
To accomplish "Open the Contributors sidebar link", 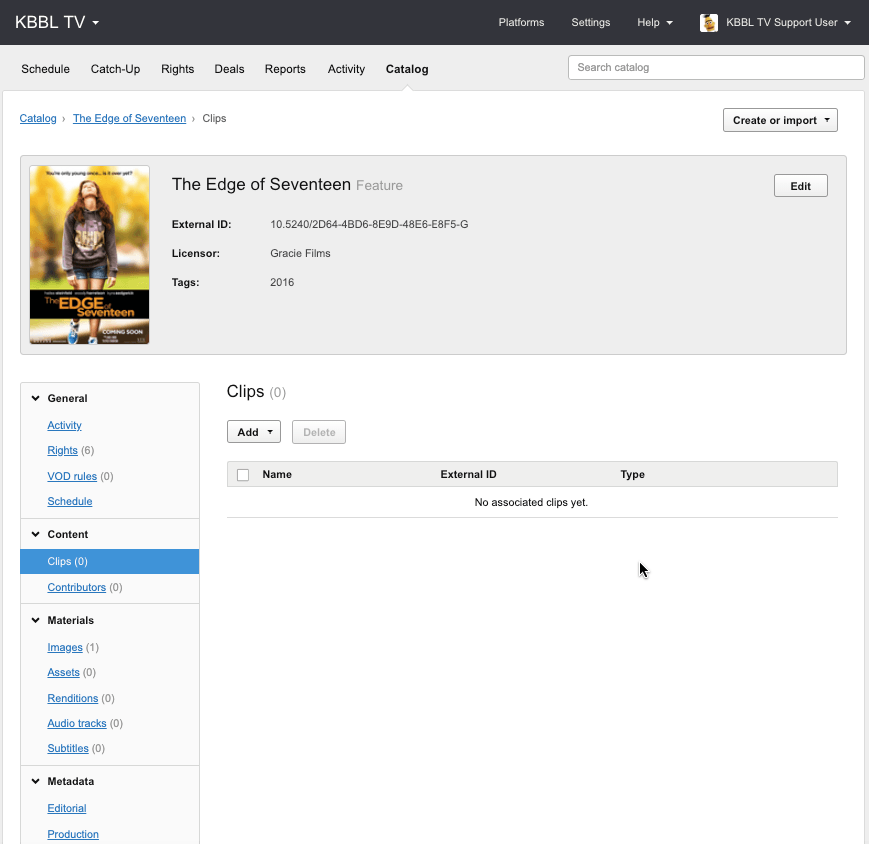I will pos(76,587).
